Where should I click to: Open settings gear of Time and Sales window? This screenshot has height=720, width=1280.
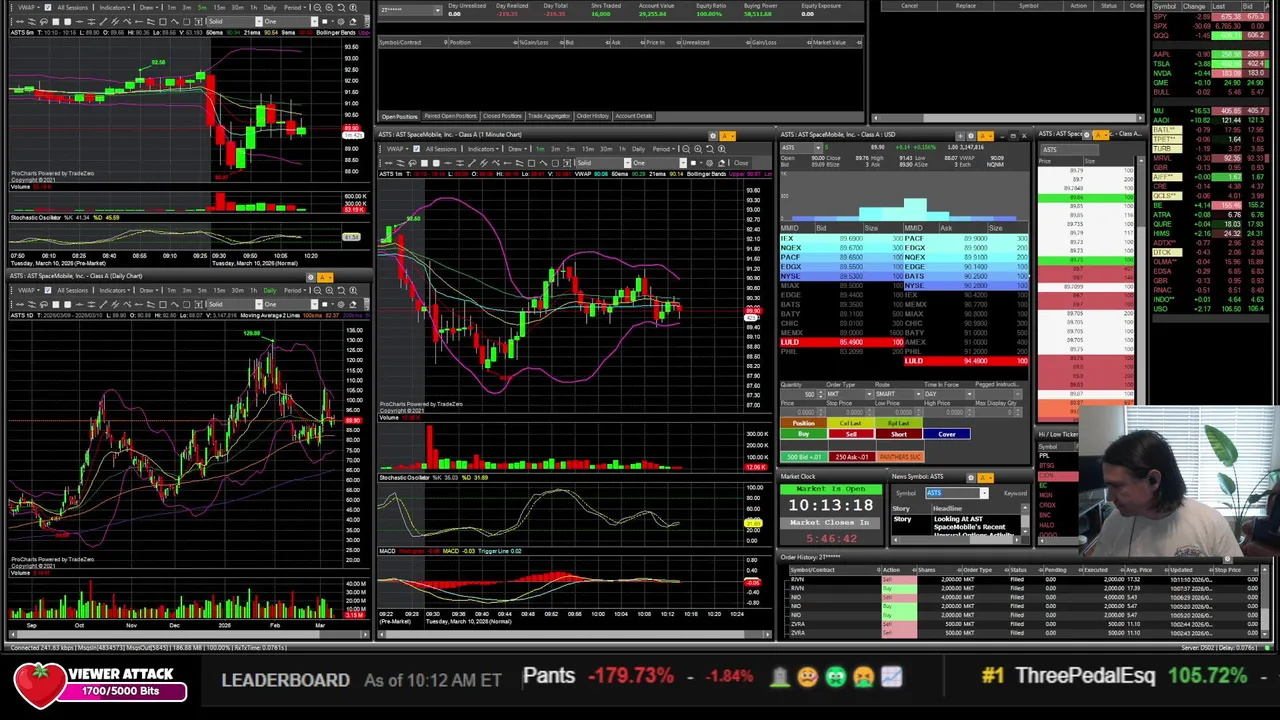click(1086, 134)
